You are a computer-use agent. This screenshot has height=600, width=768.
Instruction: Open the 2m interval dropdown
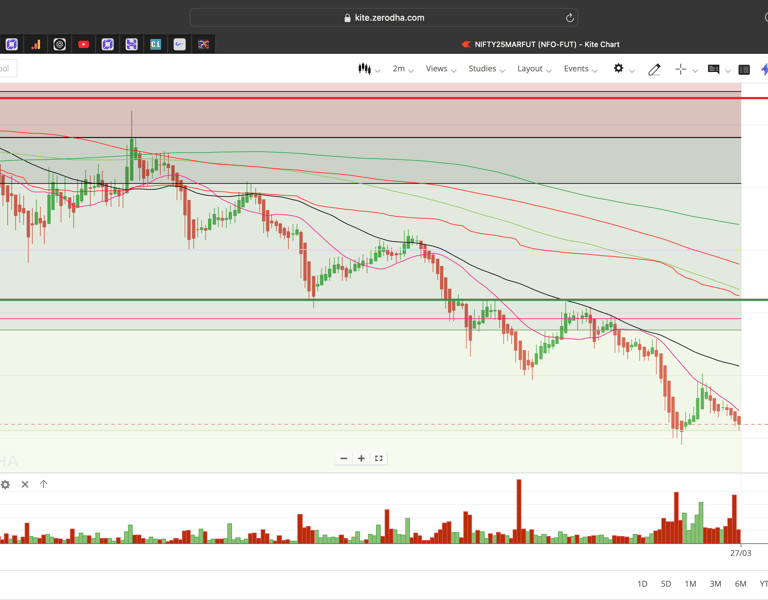pyautogui.click(x=403, y=69)
